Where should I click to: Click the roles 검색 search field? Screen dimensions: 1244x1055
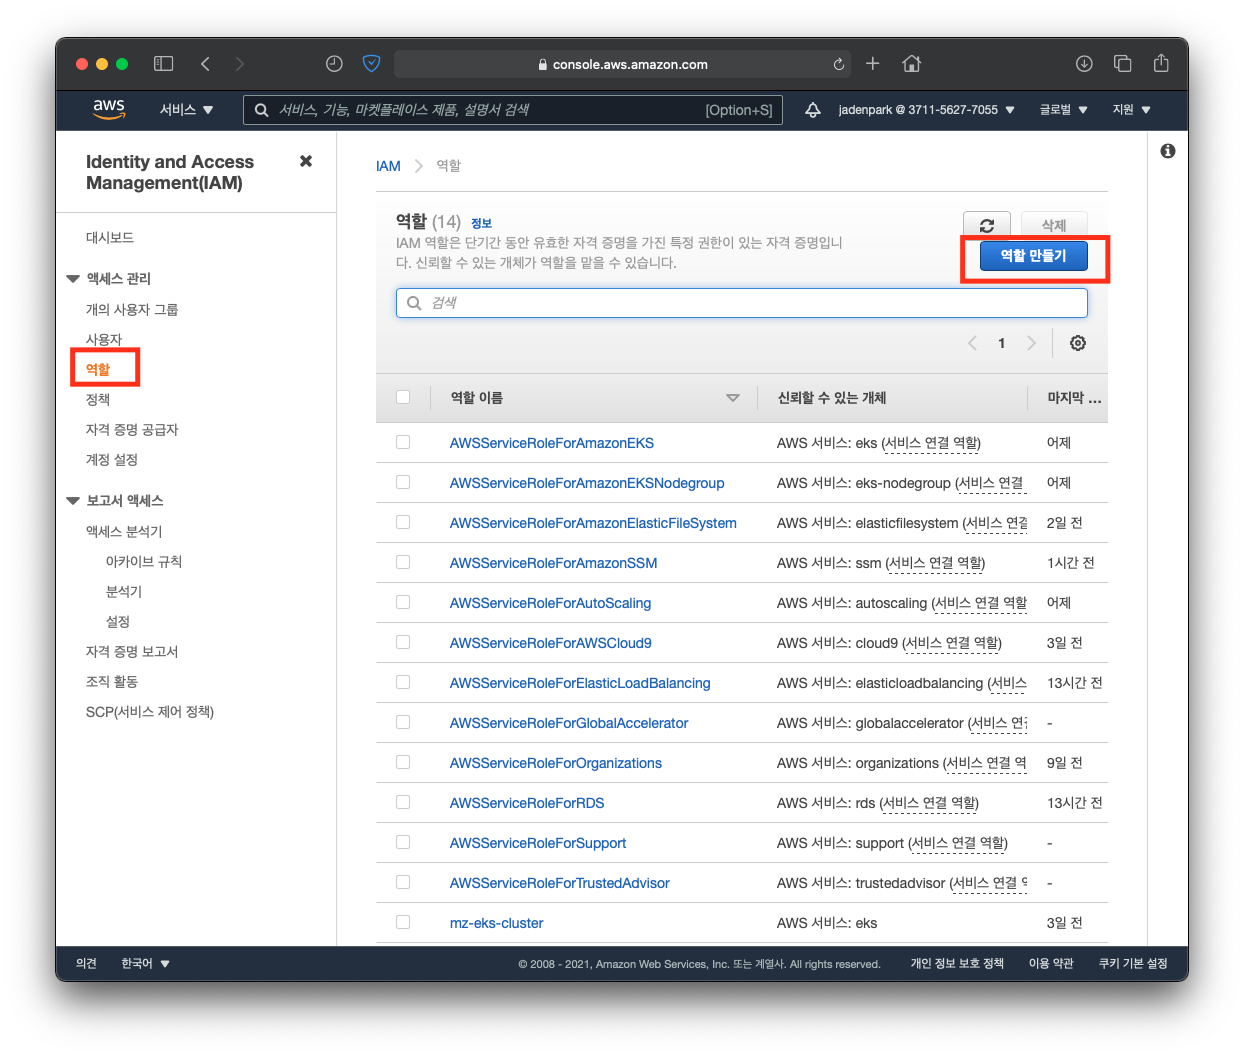pos(742,303)
